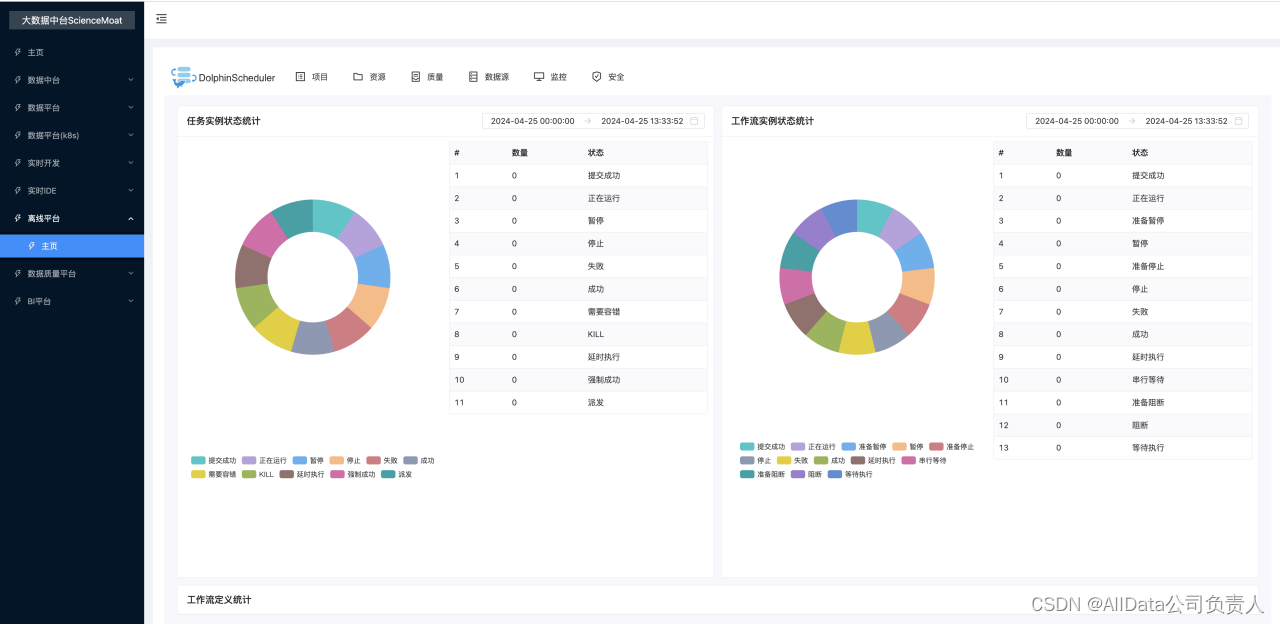Click the DolphinScheduler logo icon

[x=183, y=76]
